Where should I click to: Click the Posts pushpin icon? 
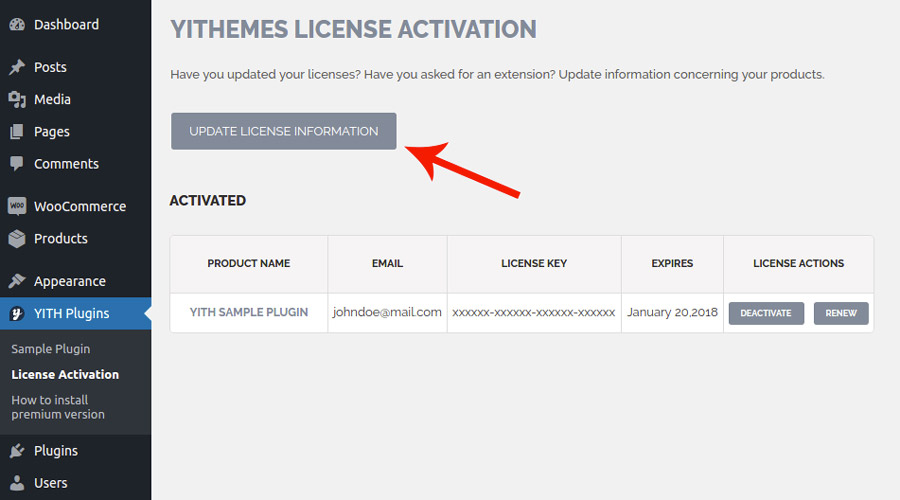(x=17, y=67)
